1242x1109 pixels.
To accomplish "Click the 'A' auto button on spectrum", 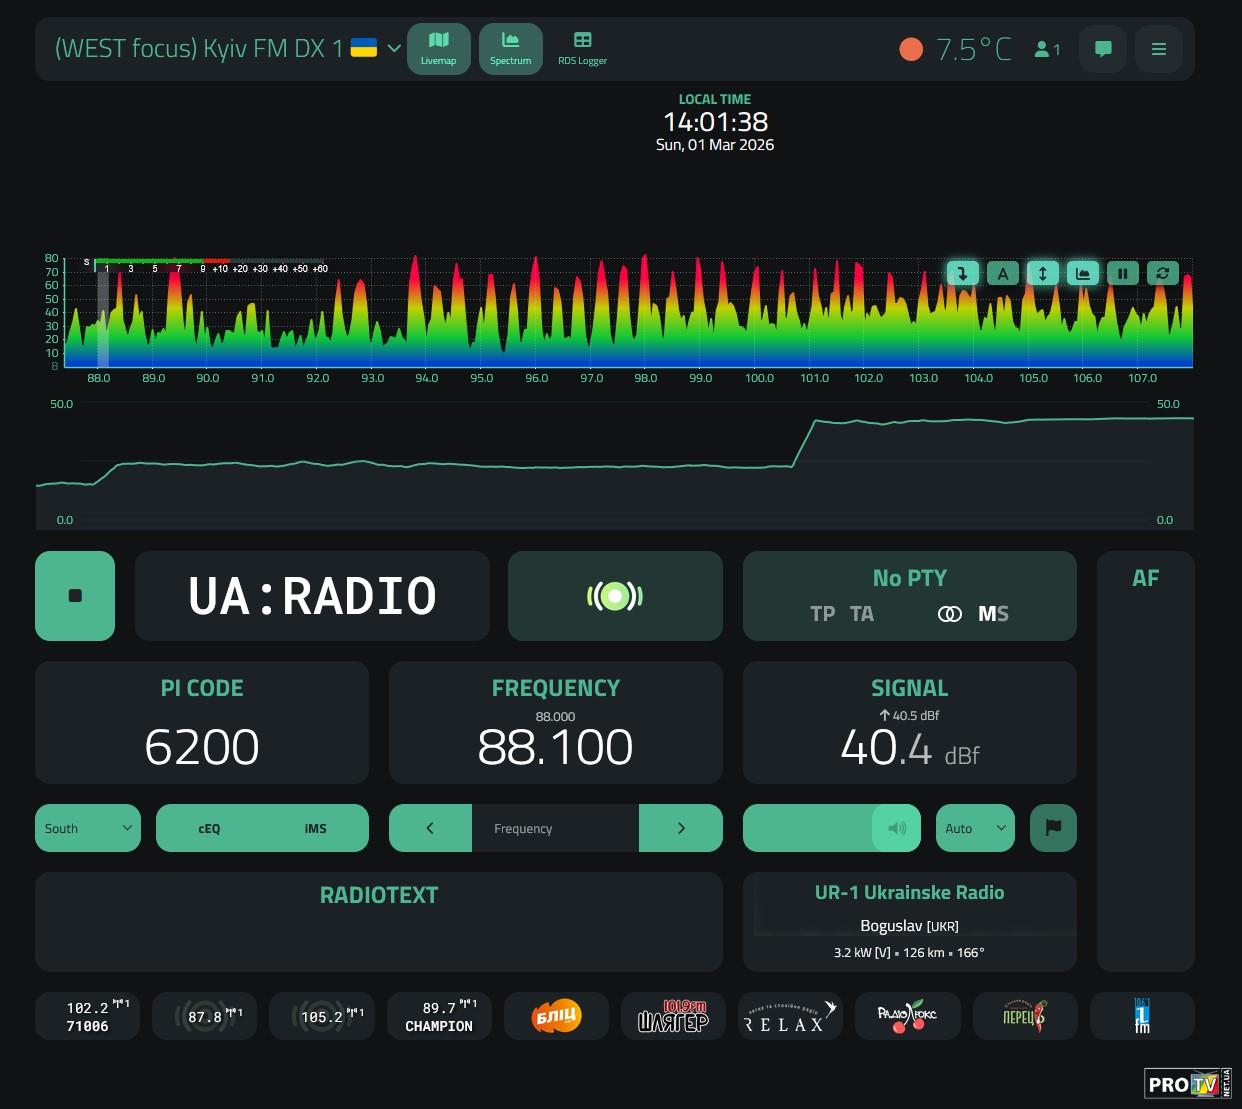I will click(x=1003, y=273).
